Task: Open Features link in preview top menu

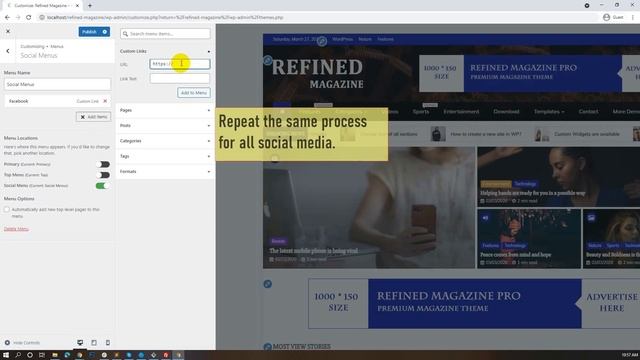Action: (385, 39)
